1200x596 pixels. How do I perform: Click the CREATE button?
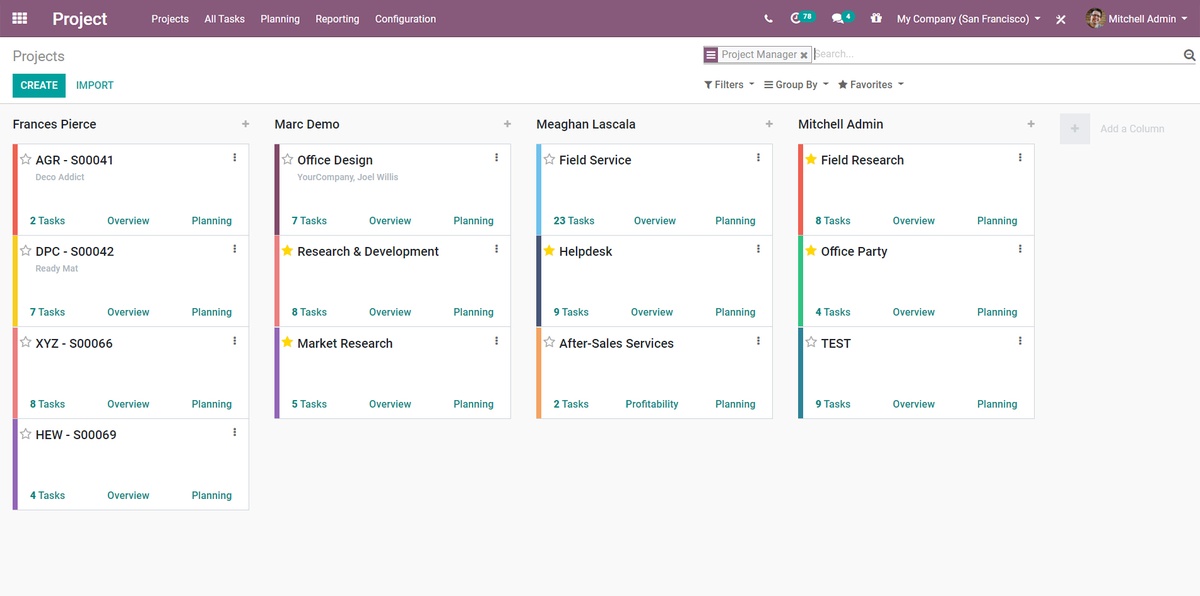tap(38, 85)
